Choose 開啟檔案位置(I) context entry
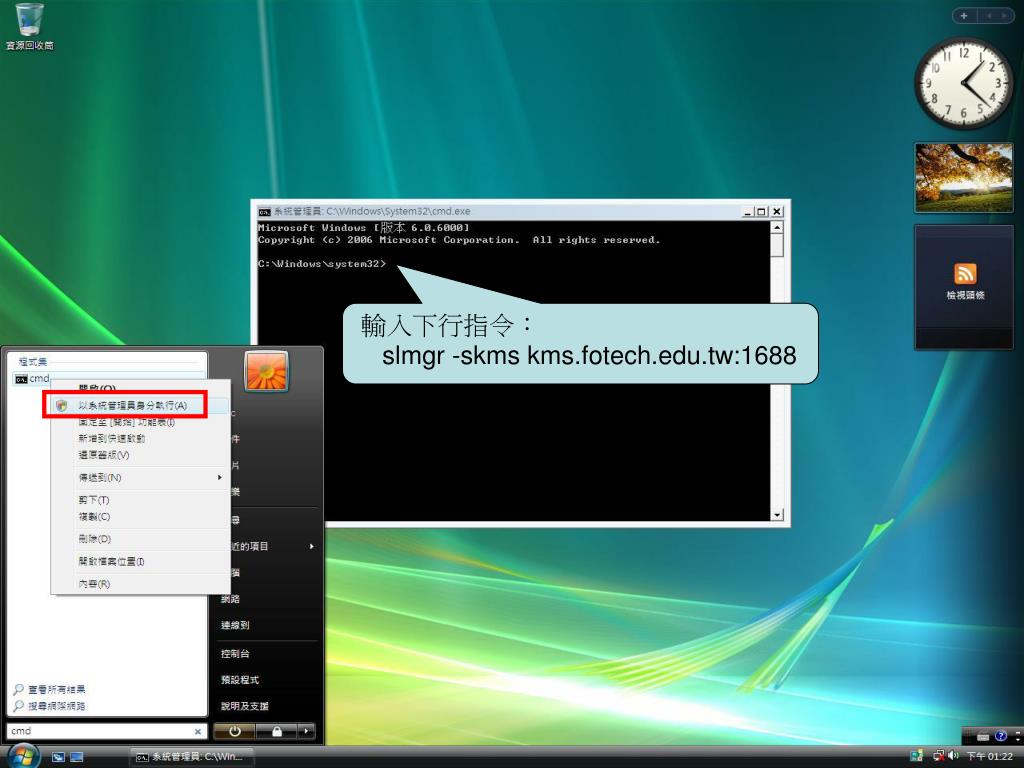The width and height of the screenshot is (1024, 768). [x=112, y=562]
